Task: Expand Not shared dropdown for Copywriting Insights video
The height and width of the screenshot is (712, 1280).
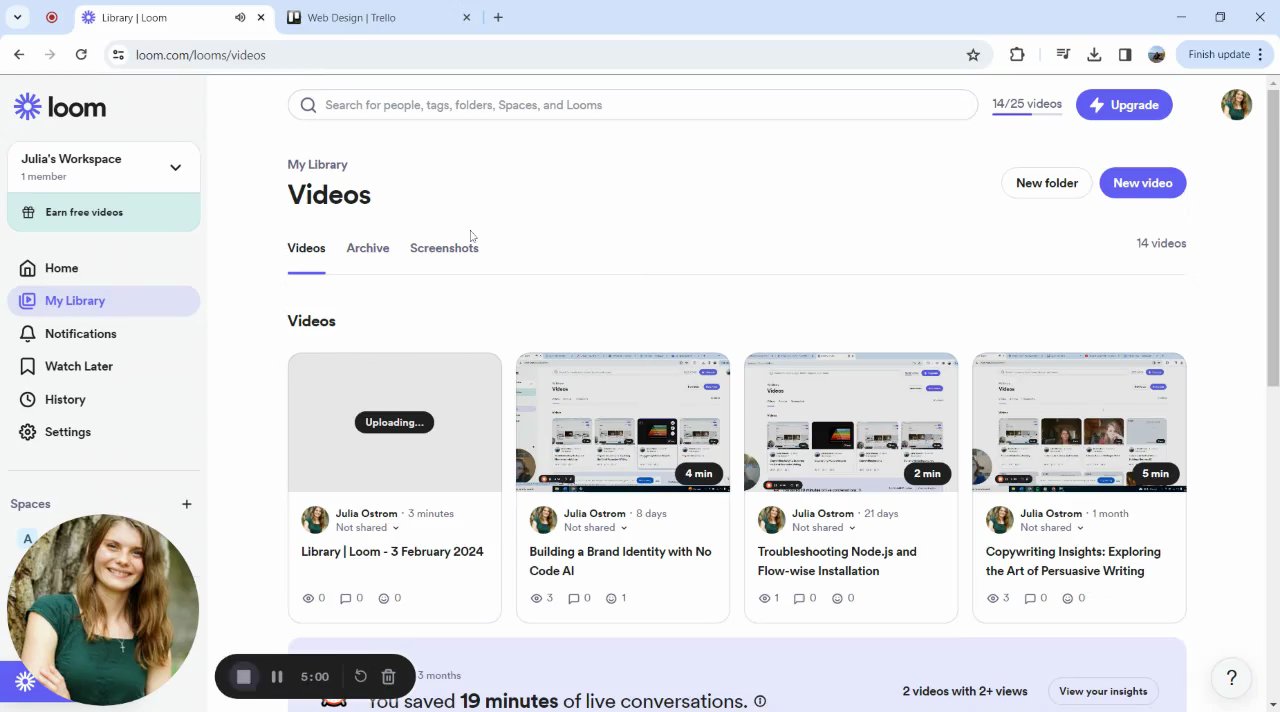Action: pyautogui.click(x=1051, y=528)
